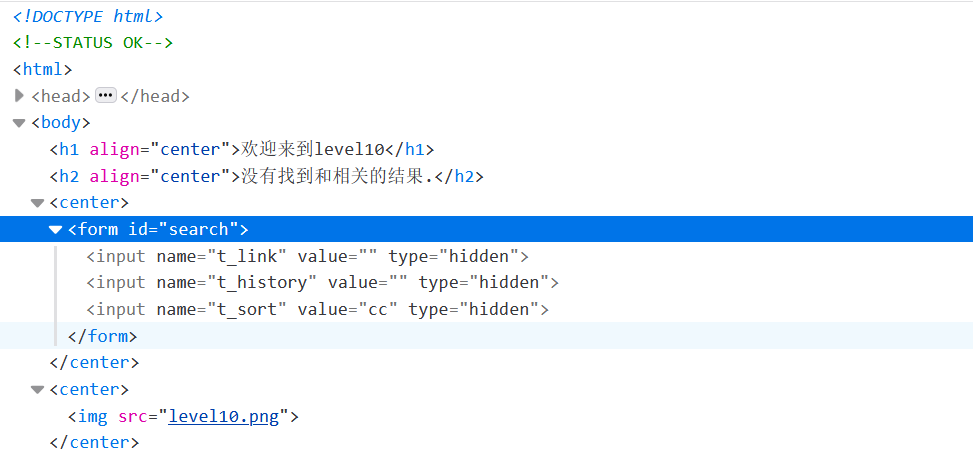Collapse the body element

(19, 123)
